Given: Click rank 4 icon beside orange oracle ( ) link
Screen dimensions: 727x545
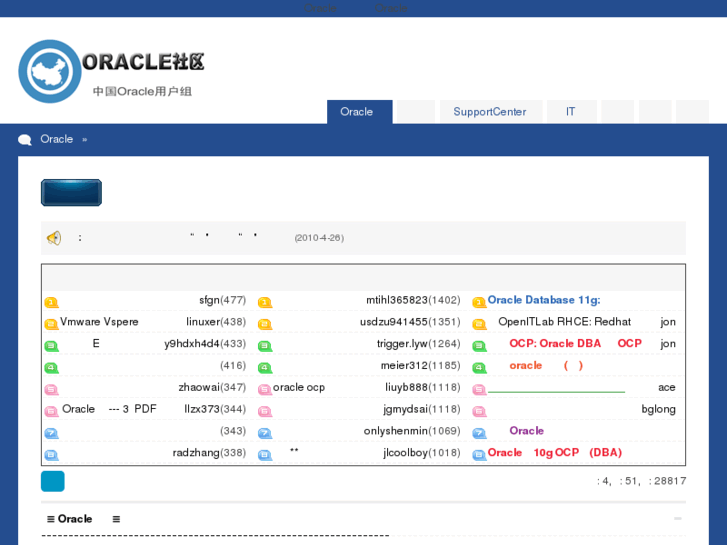Looking at the screenshot, I should [479, 368].
